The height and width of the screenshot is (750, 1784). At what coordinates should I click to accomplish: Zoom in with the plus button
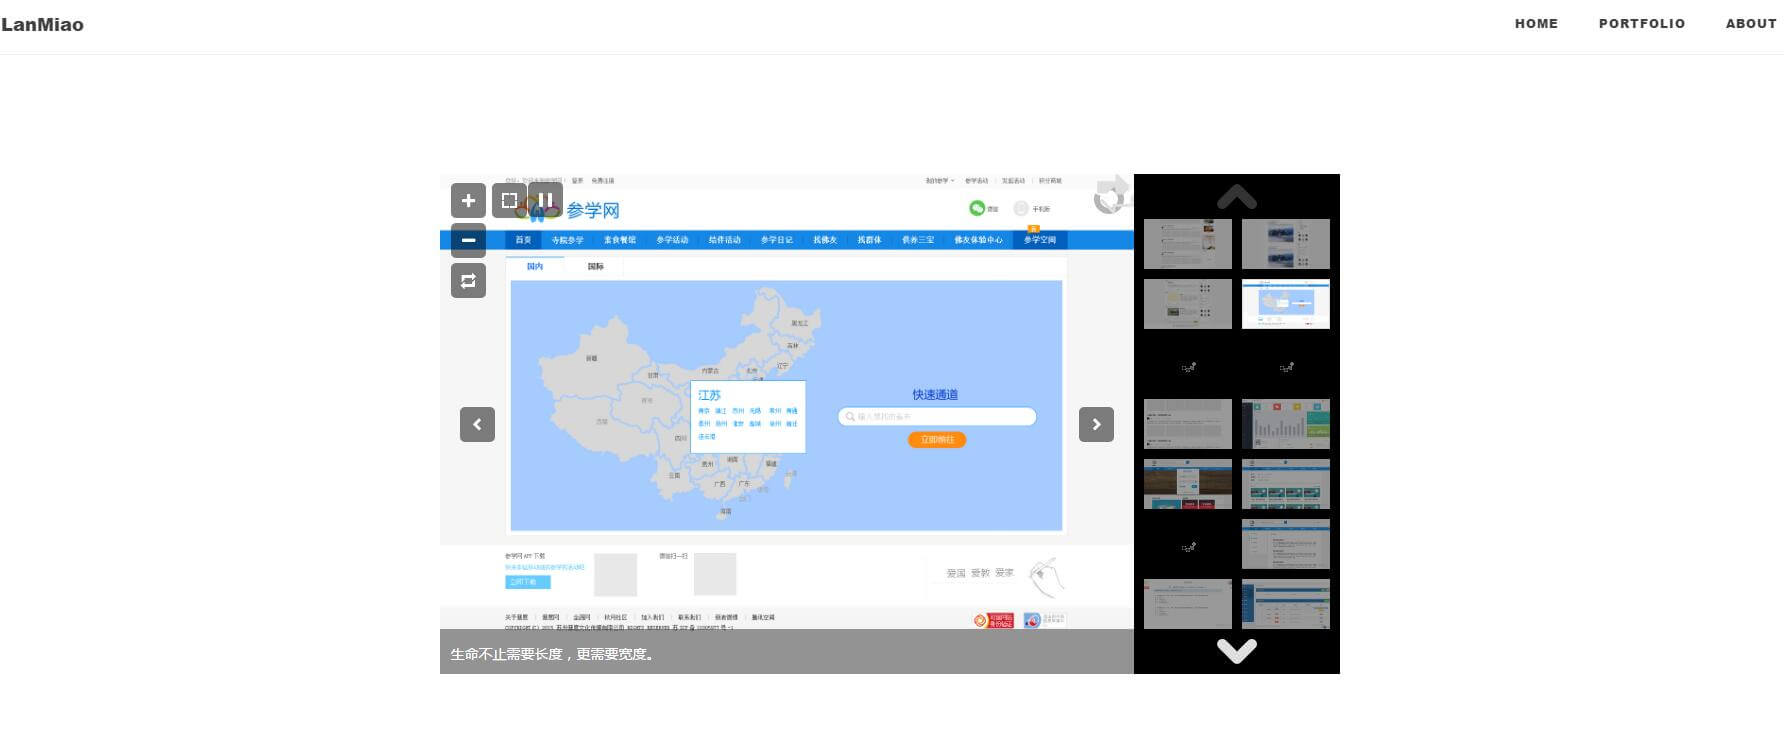coord(468,200)
